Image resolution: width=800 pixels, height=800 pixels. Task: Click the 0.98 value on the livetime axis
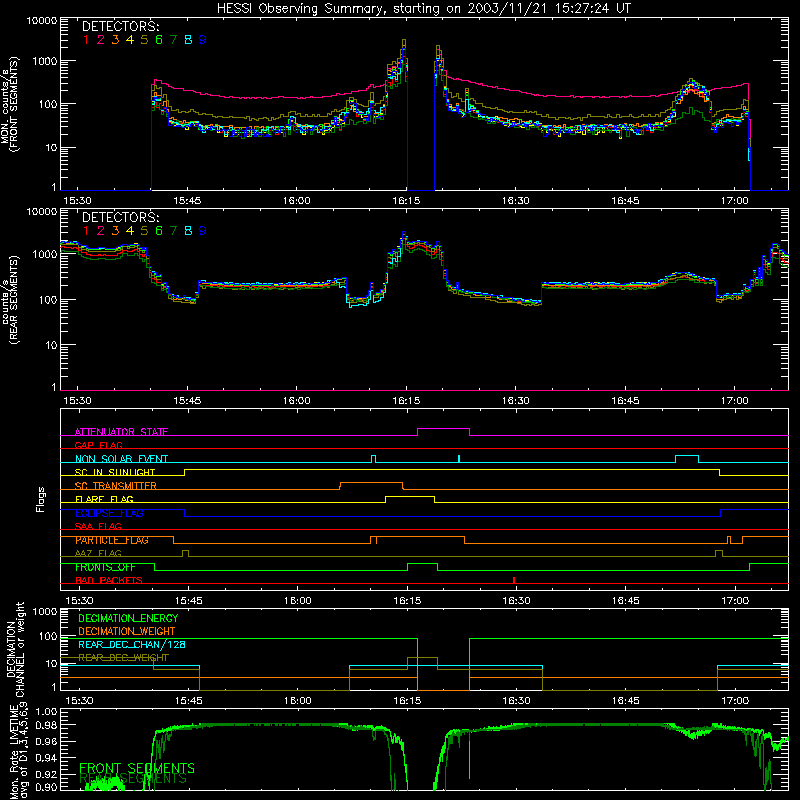coord(47,725)
